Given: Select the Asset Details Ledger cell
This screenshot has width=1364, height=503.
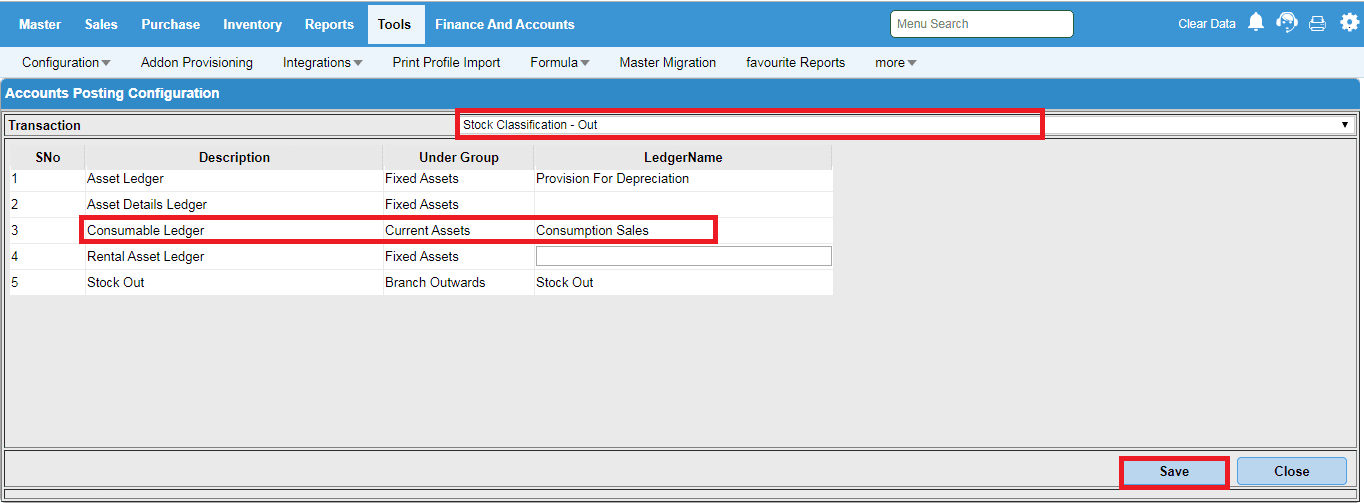Looking at the screenshot, I should pos(234,204).
